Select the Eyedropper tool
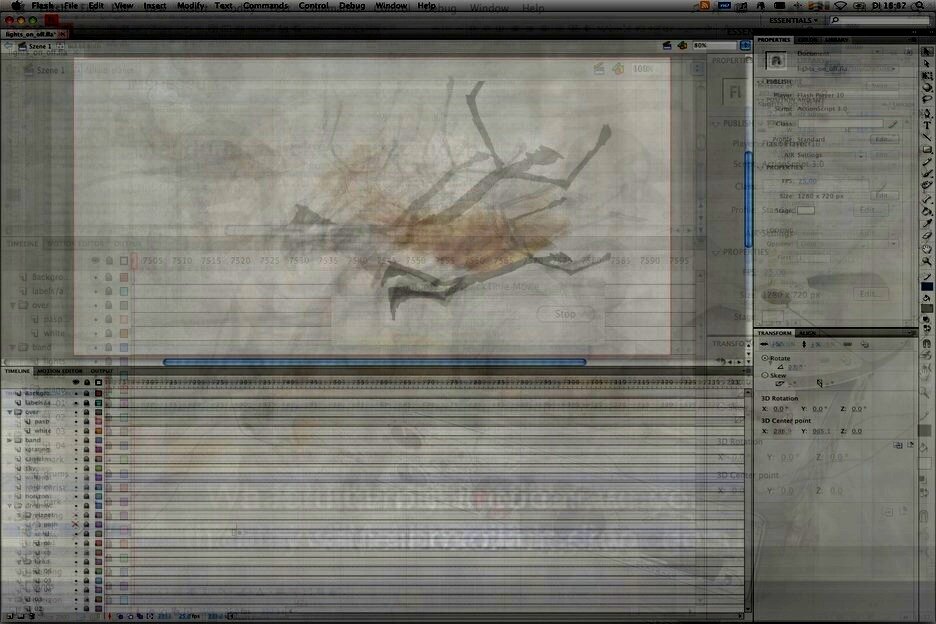The image size is (936, 624). (927, 223)
